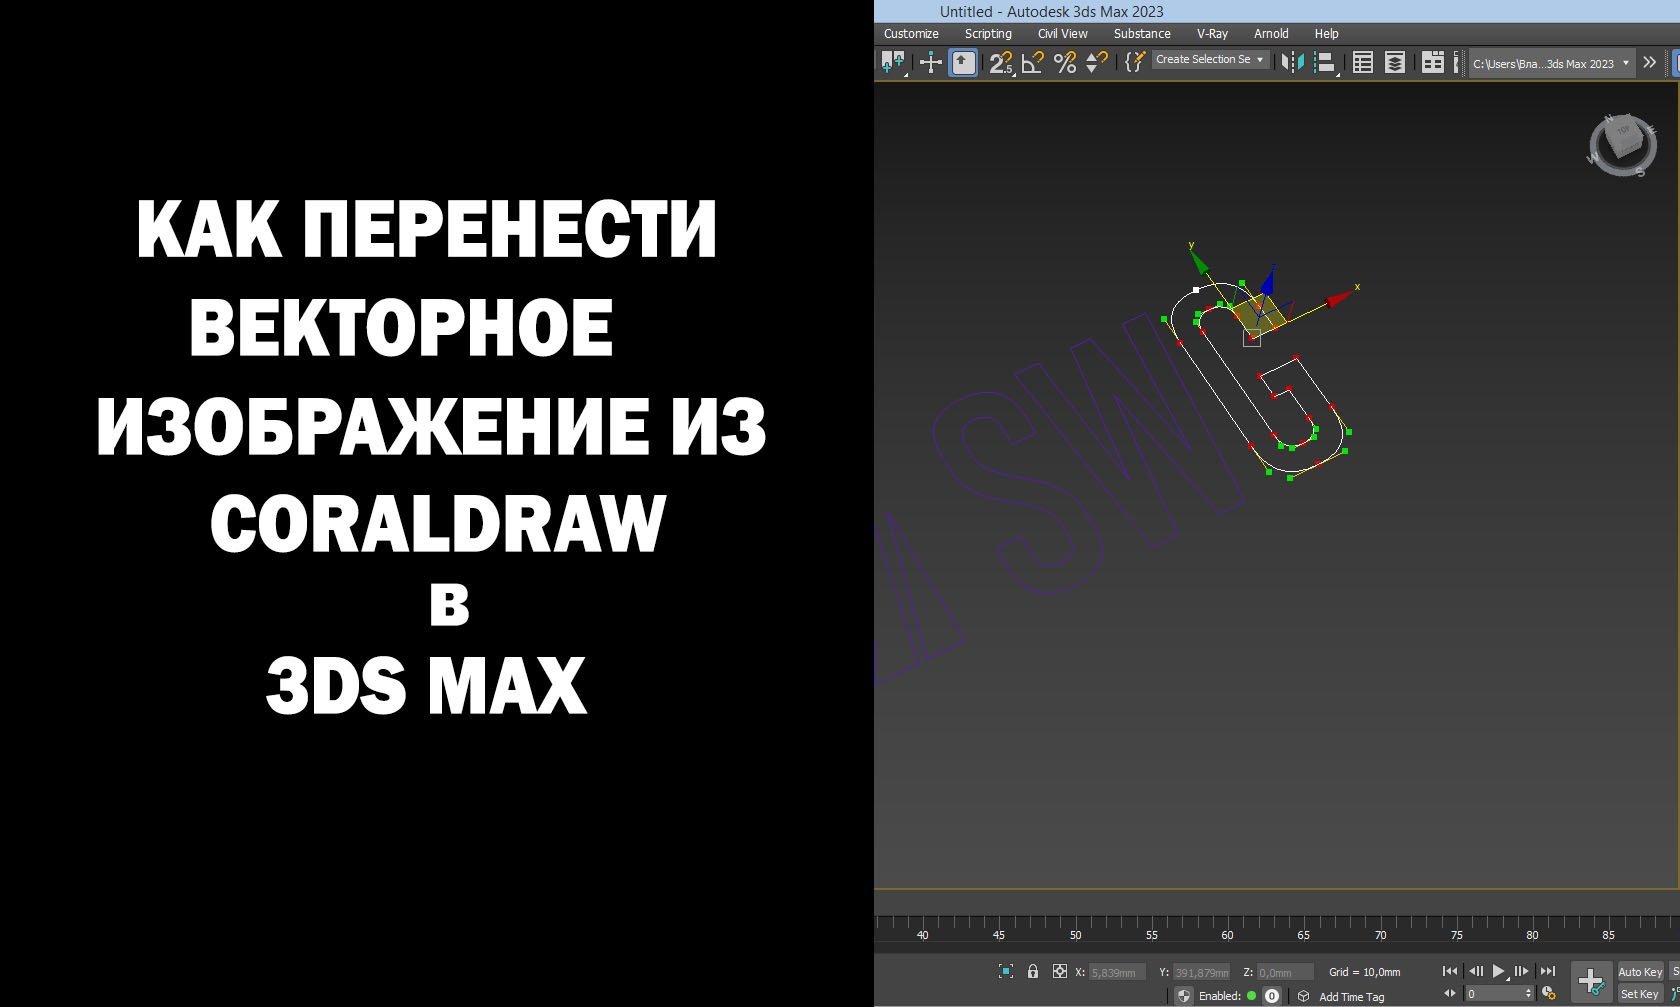Screen dimensions: 1680x1007
Task: Click the green Enabled indicator dot
Action: 1251,996
